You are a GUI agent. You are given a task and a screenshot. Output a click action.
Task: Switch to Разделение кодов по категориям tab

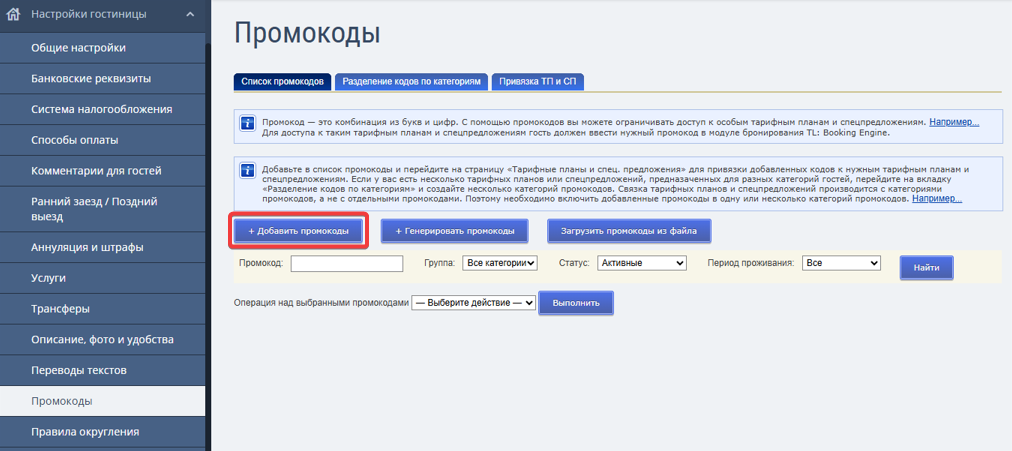pos(412,83)
